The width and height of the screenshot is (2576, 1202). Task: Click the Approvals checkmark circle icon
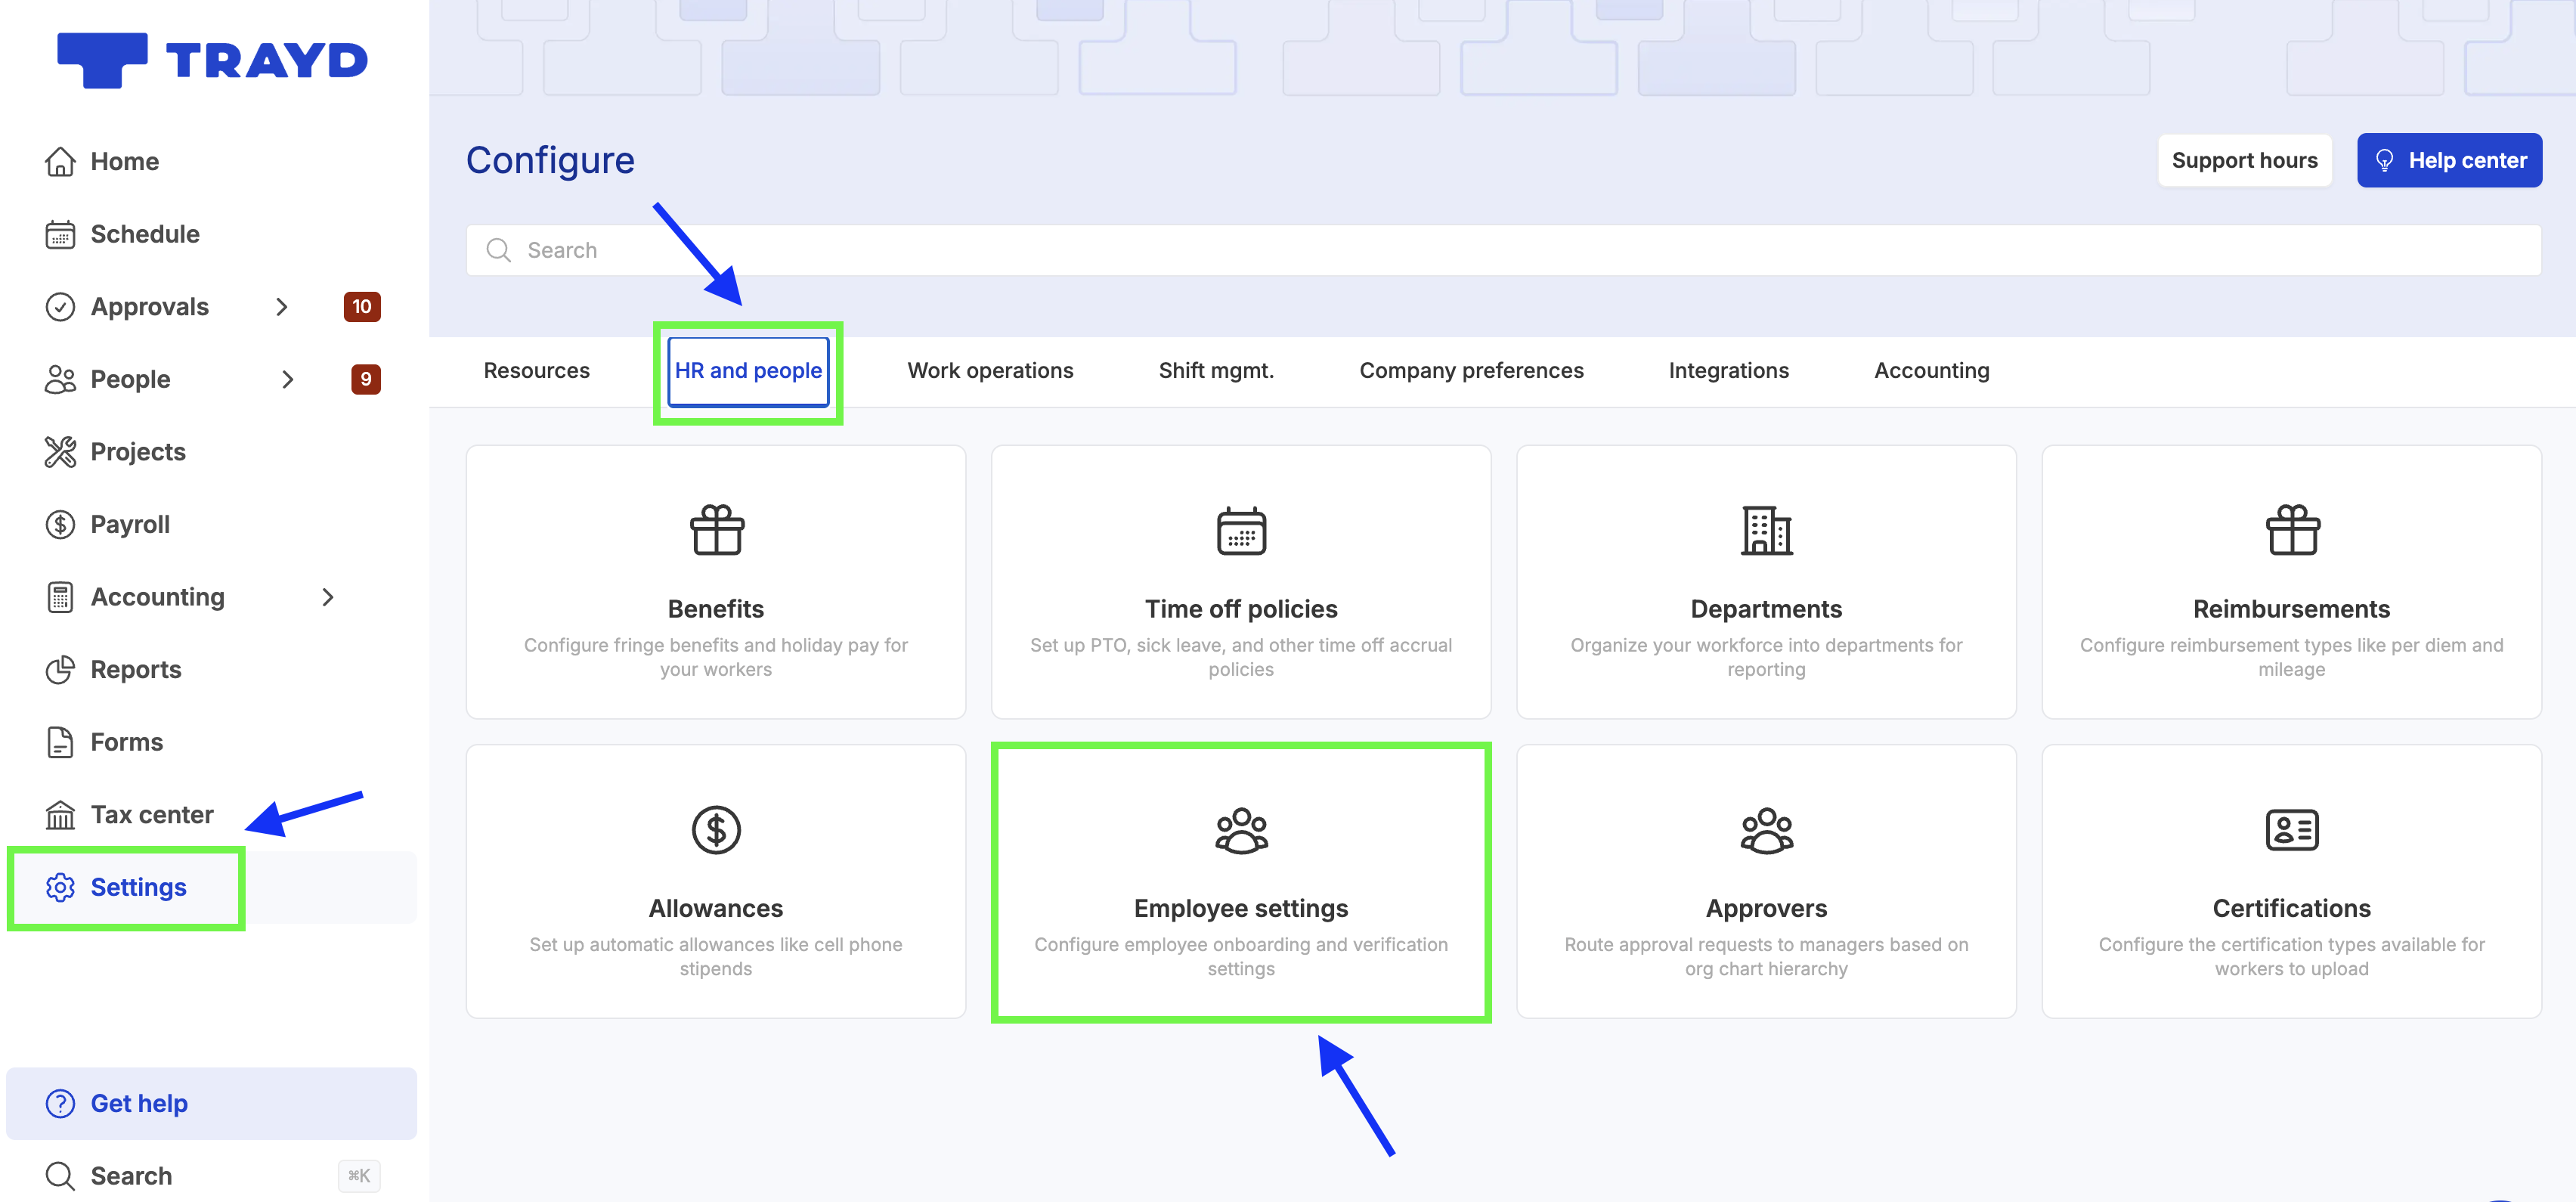point(60,307)
